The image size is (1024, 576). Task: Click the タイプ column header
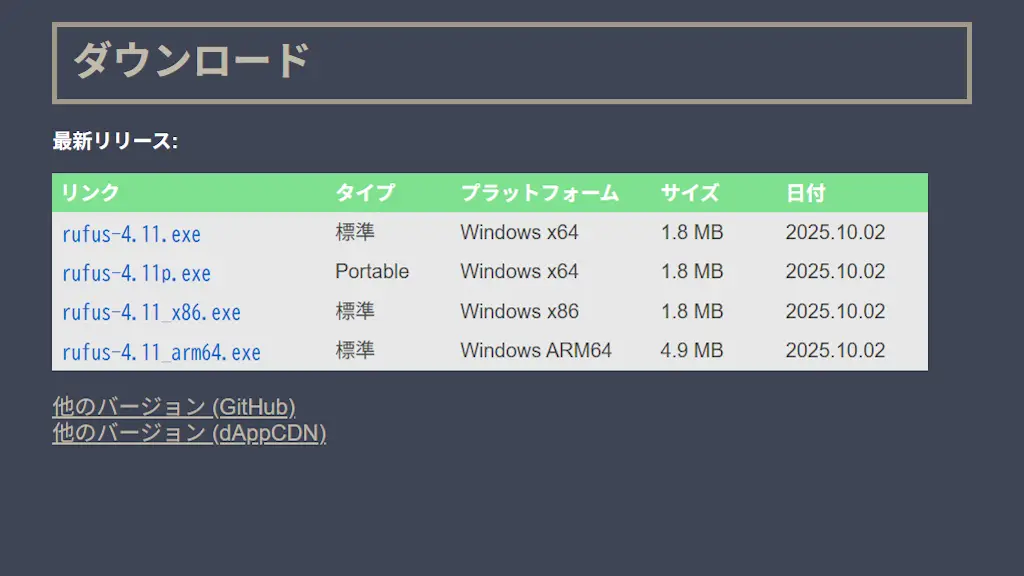click(x=365, y=193)
